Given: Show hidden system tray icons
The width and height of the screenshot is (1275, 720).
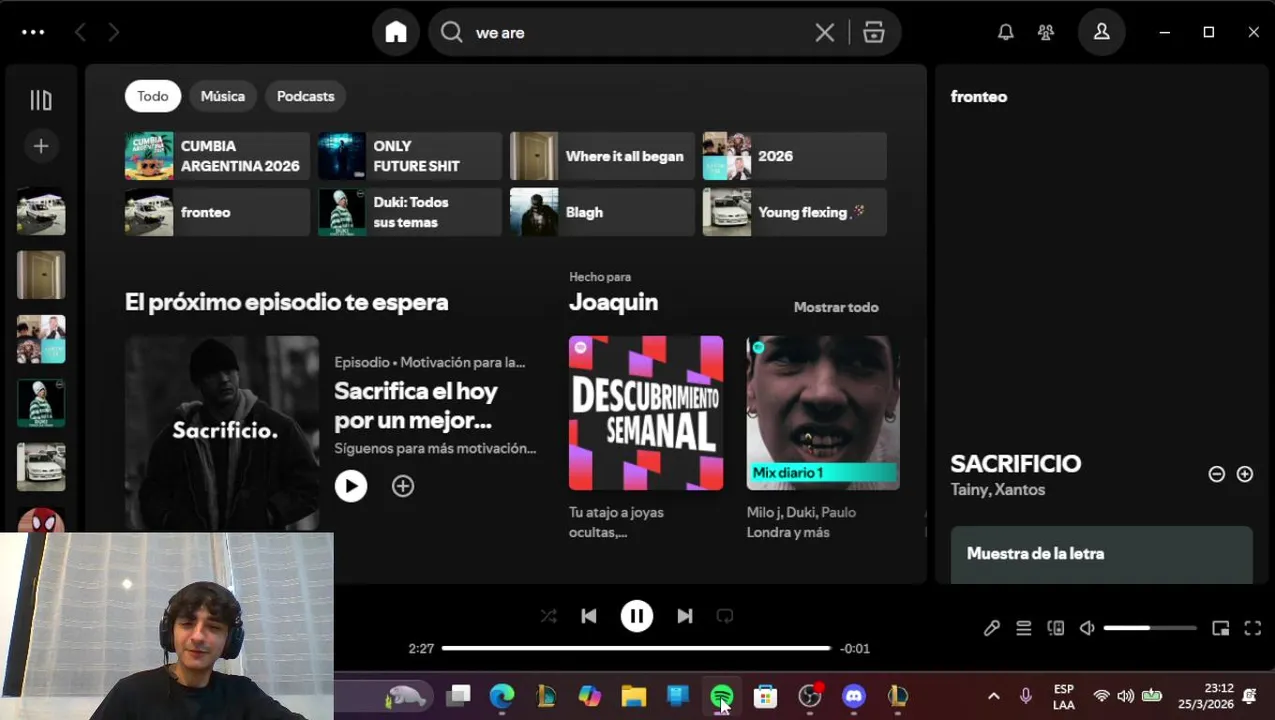Looking at the screenshot, I should tap(993, 696).
